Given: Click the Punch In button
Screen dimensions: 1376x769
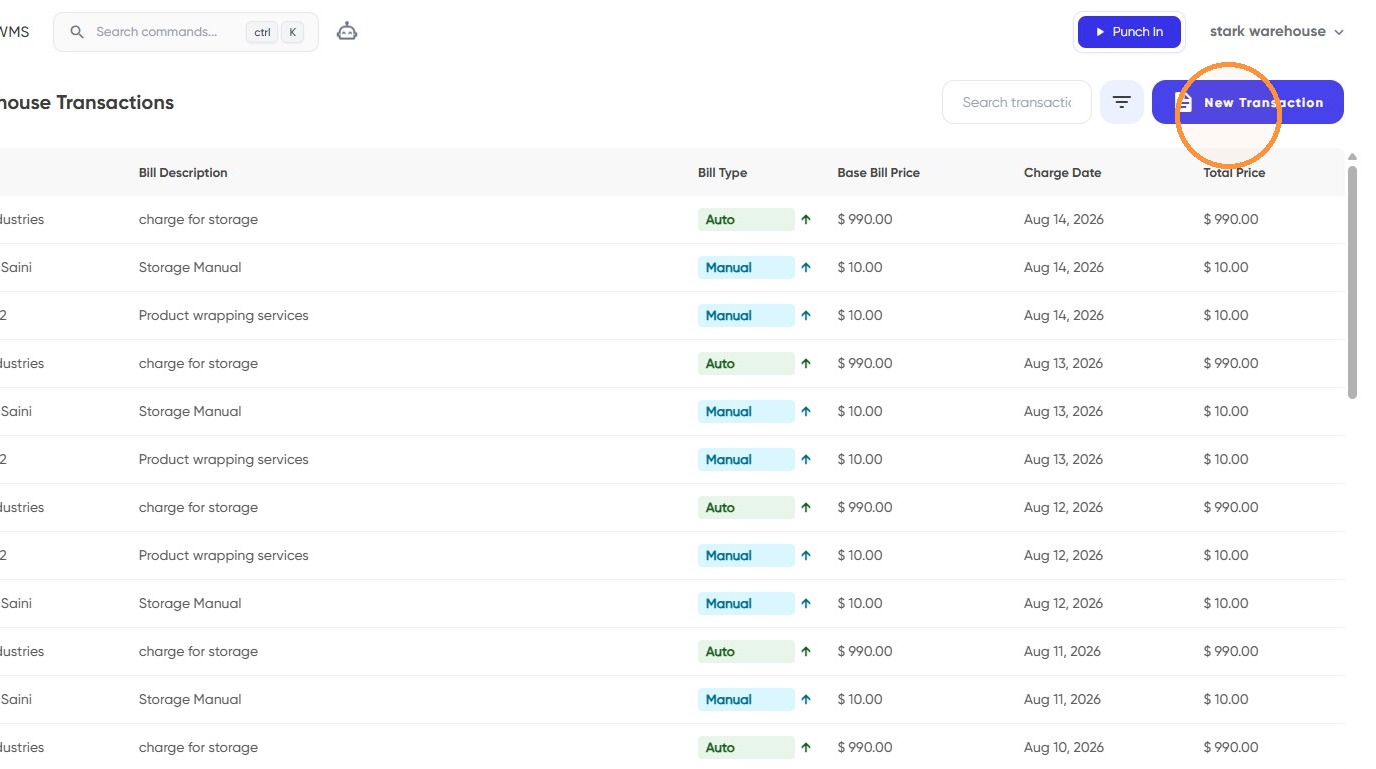Looking at the screenshot, I should (1129, 32).
